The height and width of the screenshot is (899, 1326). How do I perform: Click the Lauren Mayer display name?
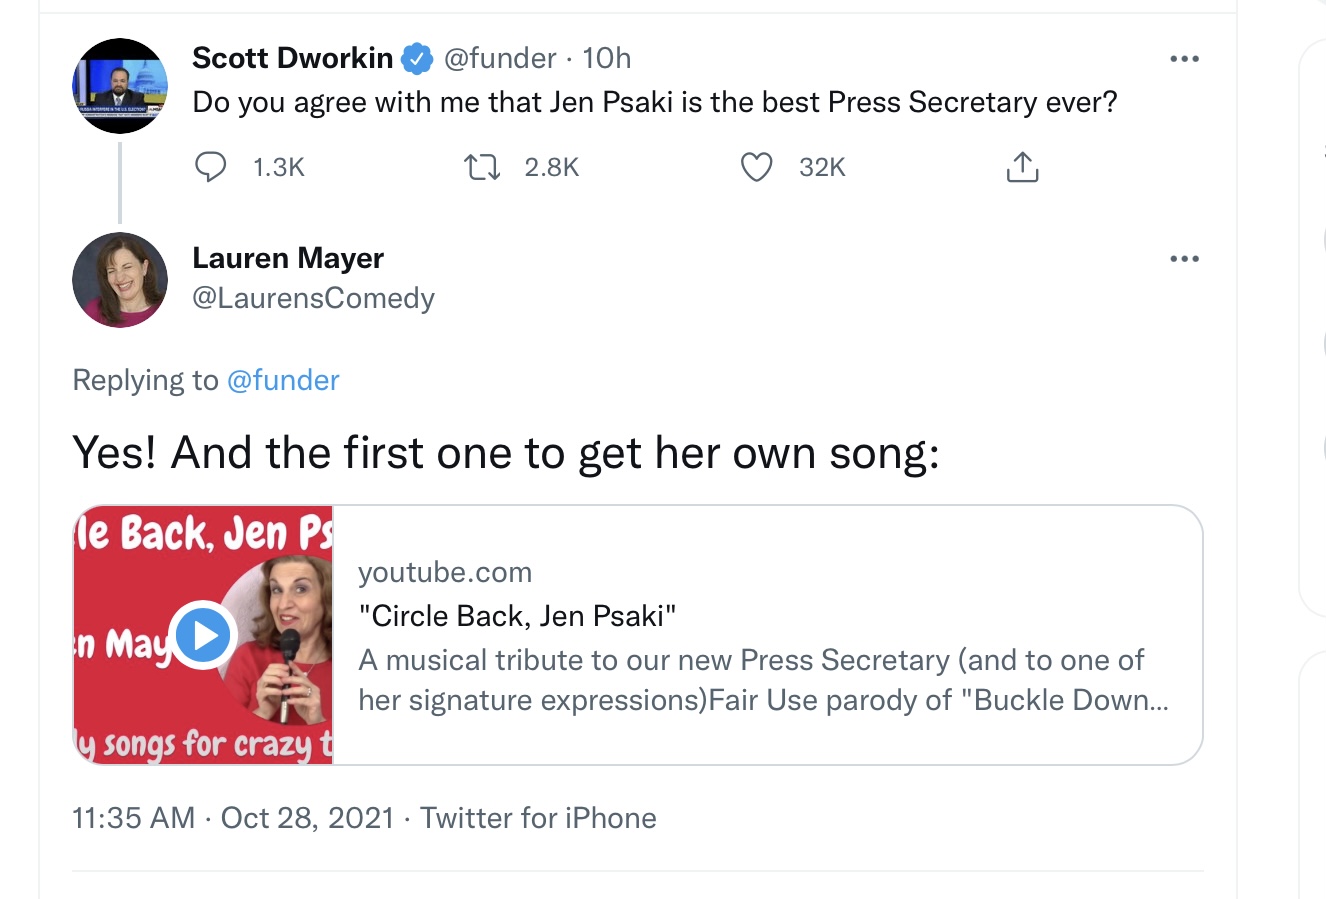[x=288, y=258]
